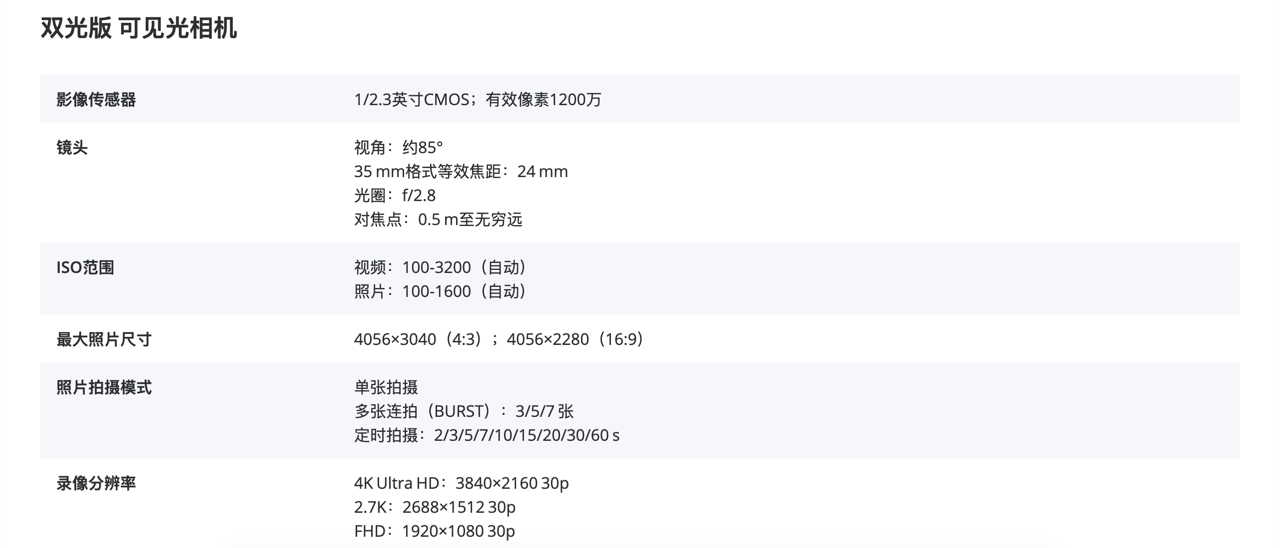Screen dimensions: 1280x548
Task: Click the 4K Ultra HD 3840×2160 line
Action: click(x=461, y=483)
